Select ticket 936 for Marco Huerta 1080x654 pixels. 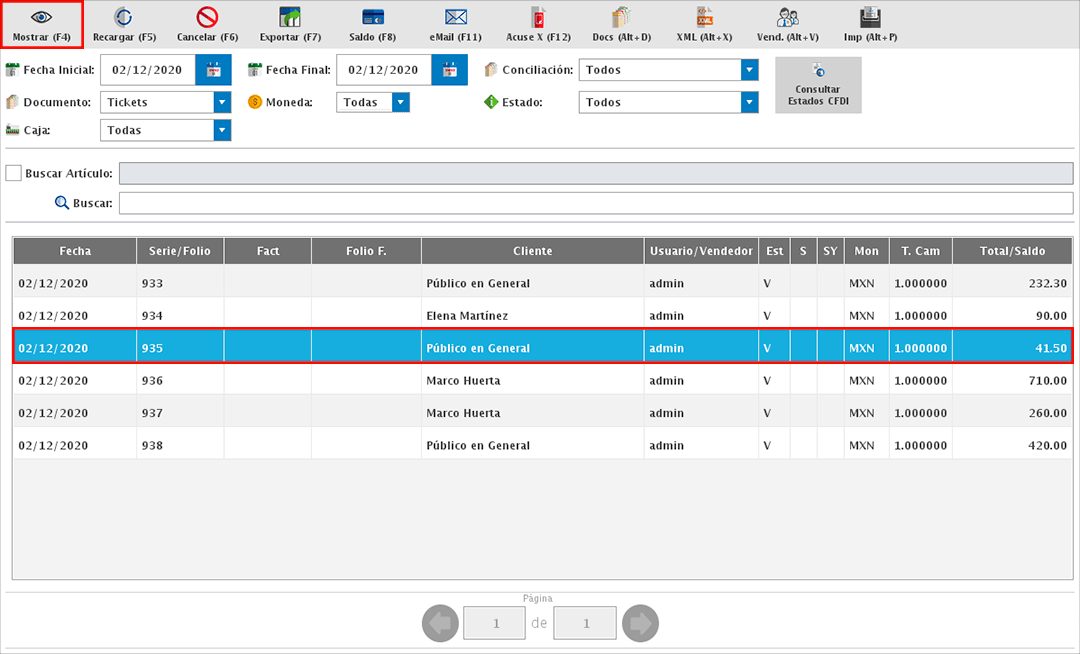pyautogui.click(x=540, y=381)
